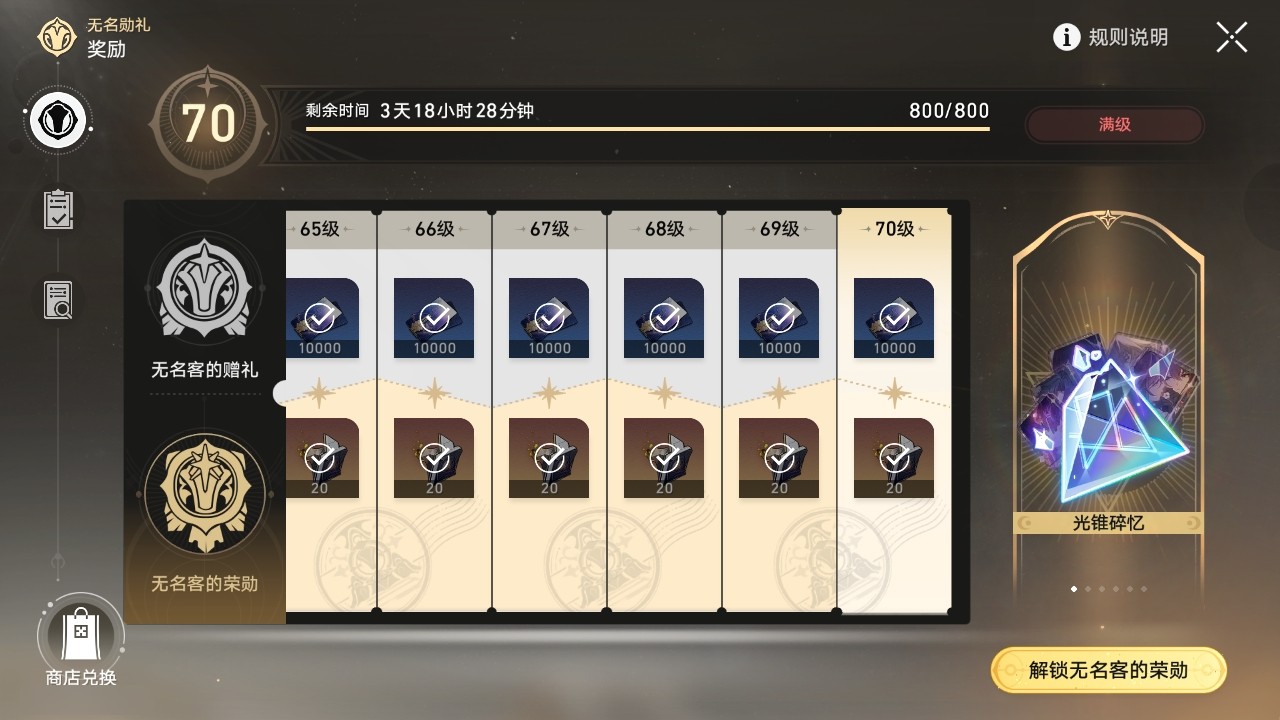This screenshot has height=720, width=1280.
Task: Click the level 66 claimed 10000 credits reward
Action: pos(434,318)
